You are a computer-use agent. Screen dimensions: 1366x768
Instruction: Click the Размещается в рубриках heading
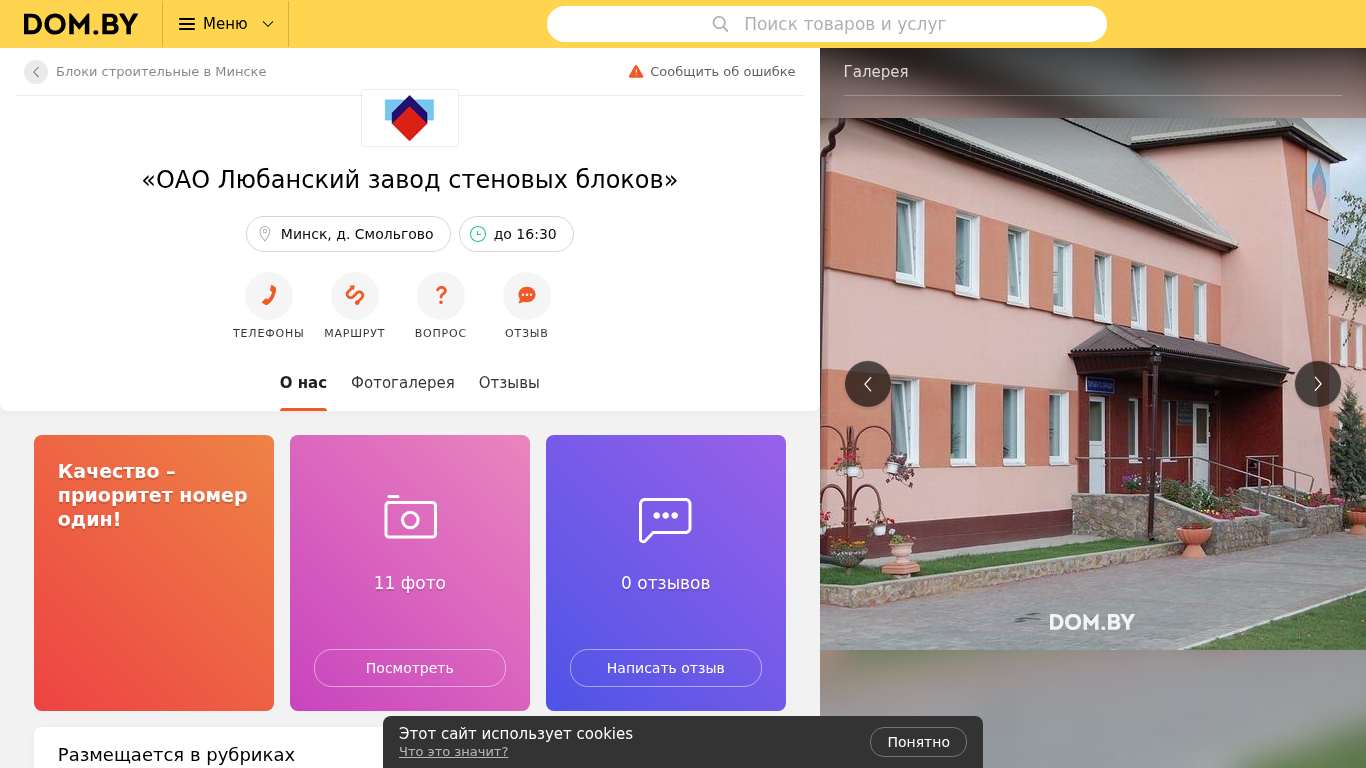176,755
